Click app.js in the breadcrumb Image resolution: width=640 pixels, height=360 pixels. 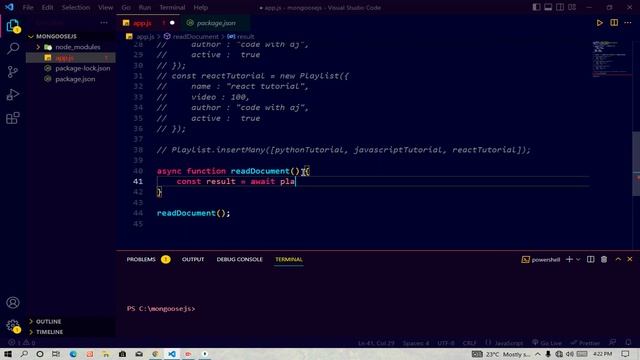click(145, 36)
